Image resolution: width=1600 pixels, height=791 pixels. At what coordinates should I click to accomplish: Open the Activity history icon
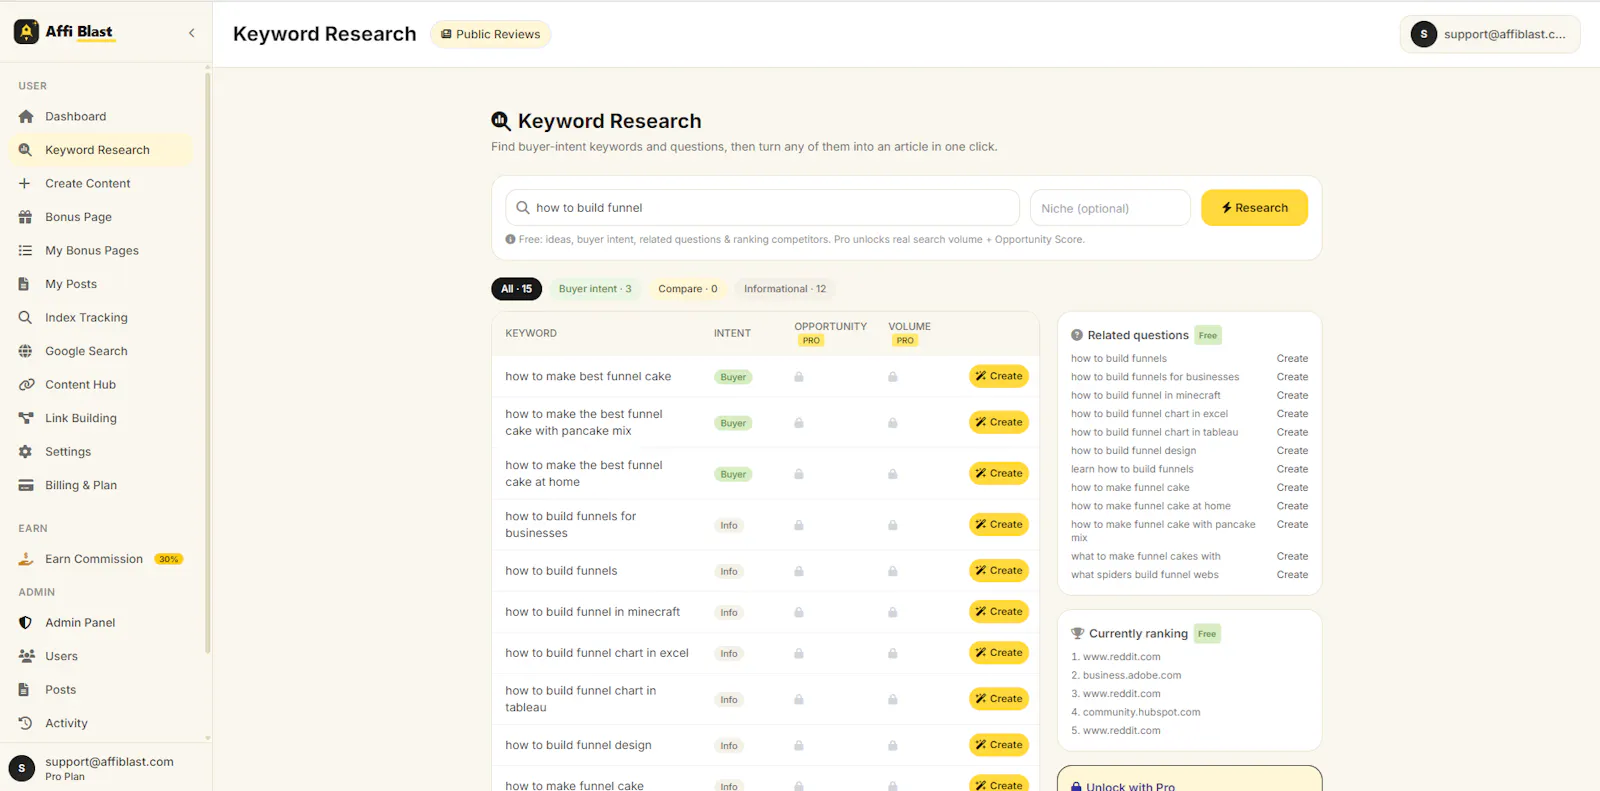[26, 723]
